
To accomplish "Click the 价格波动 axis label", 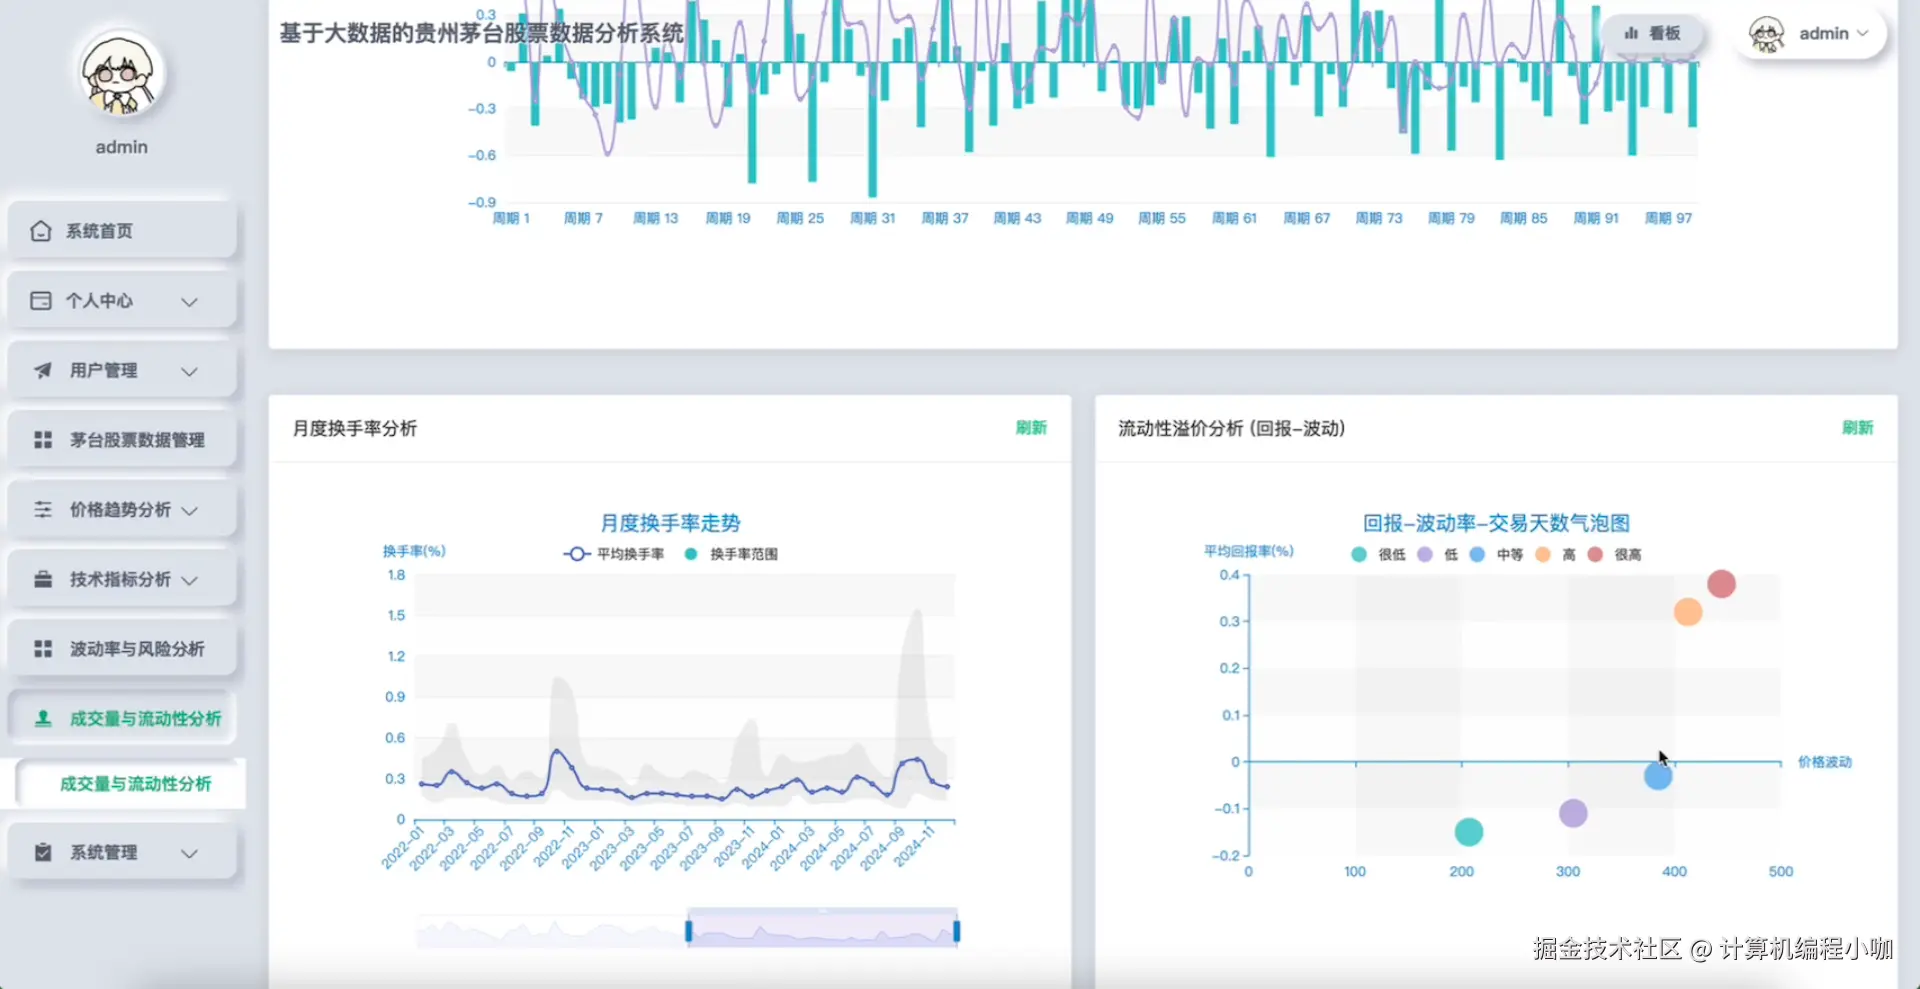I will click(x=1825, y=762).
